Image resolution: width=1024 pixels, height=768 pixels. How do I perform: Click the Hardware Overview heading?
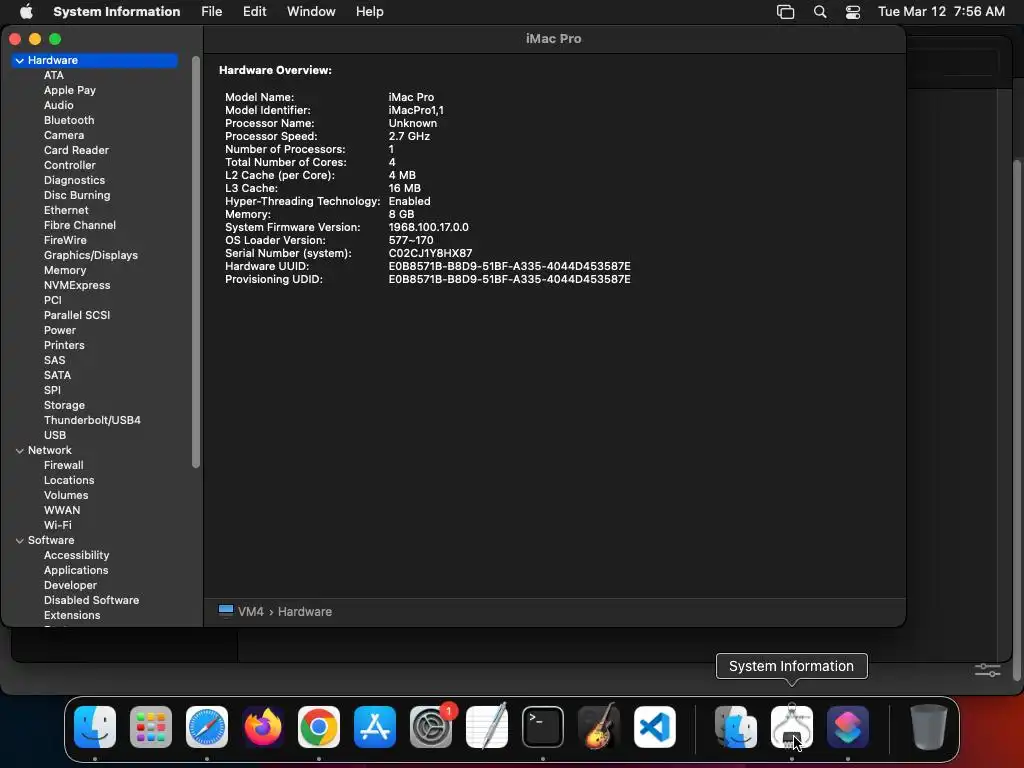(x=275, y=70)
